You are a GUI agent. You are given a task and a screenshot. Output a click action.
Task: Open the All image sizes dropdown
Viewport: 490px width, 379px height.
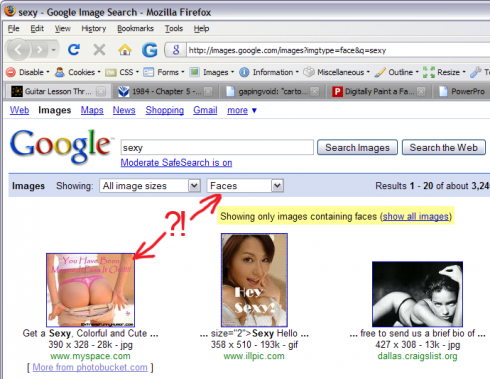tap(150, 186)
